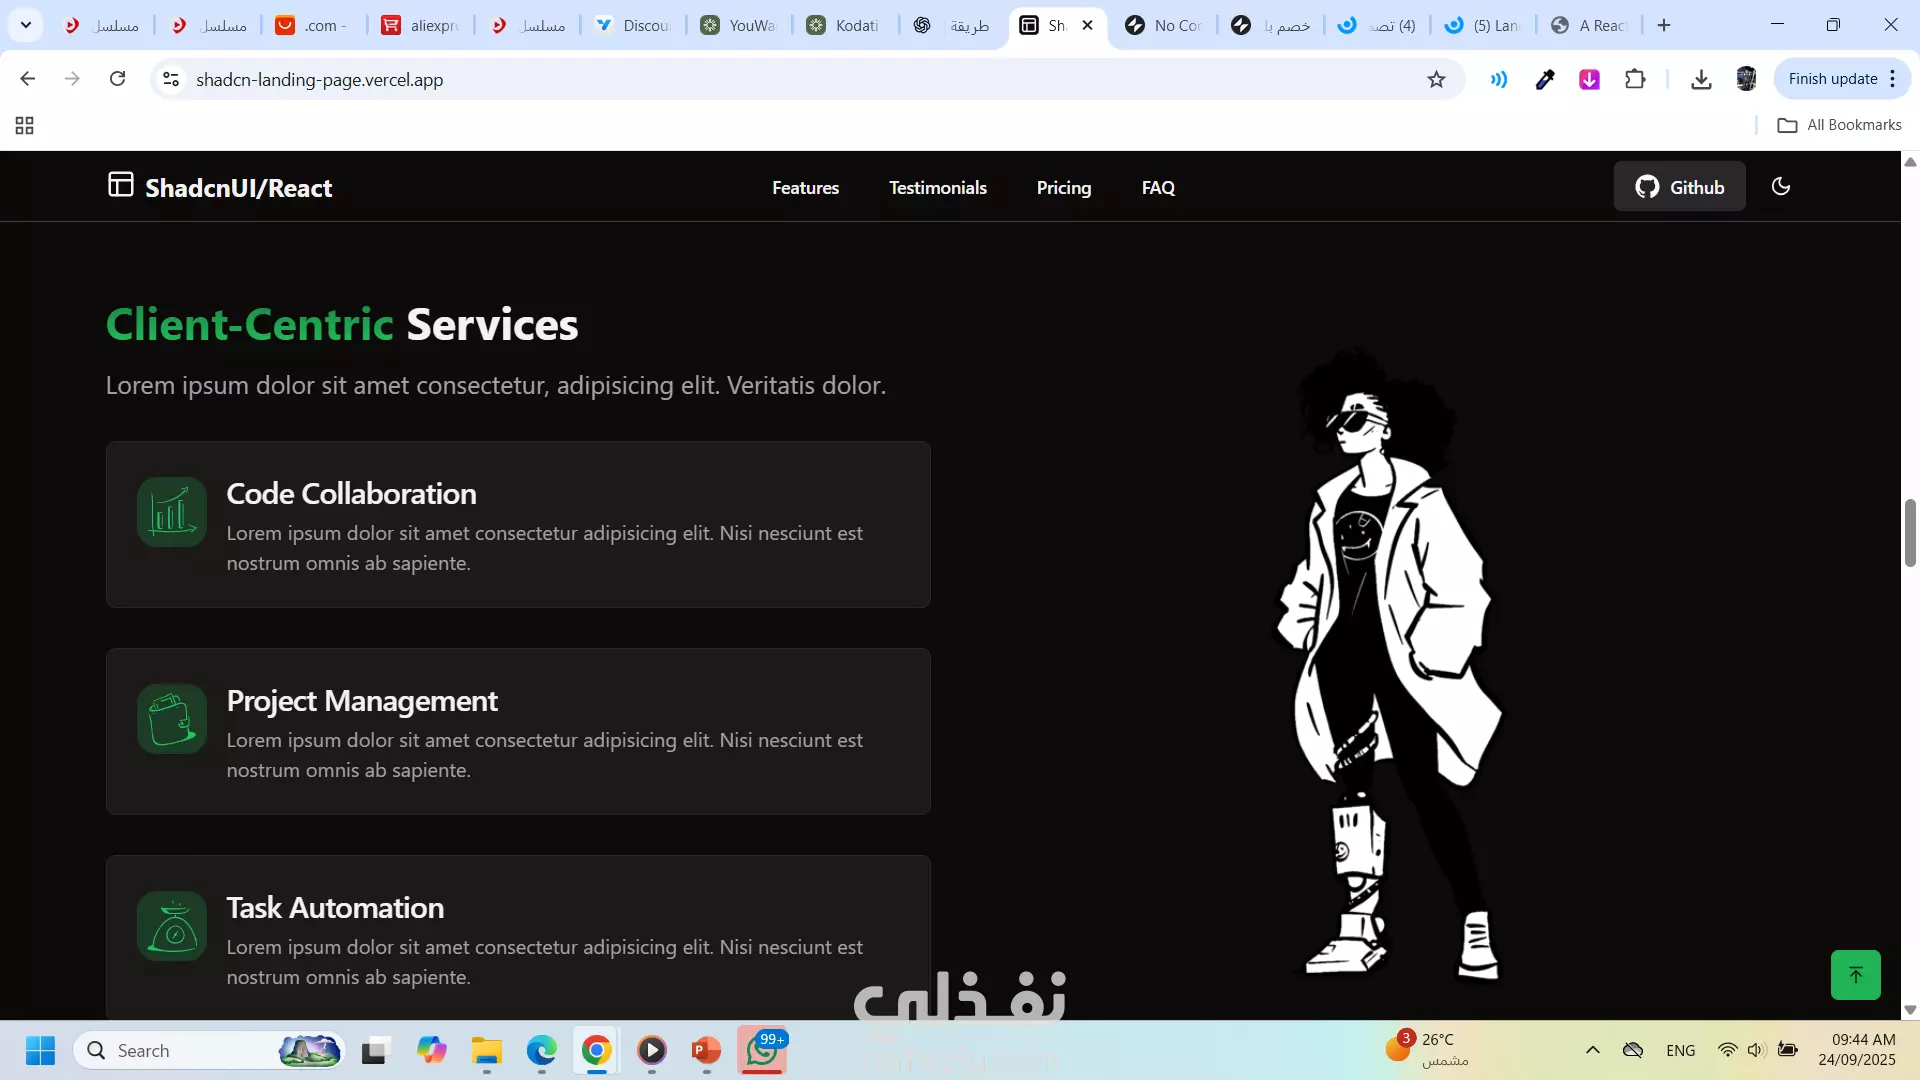Jump to the Pricing section link
This screenshot has height=1080, width=1920.
[x=1063, y=188]
